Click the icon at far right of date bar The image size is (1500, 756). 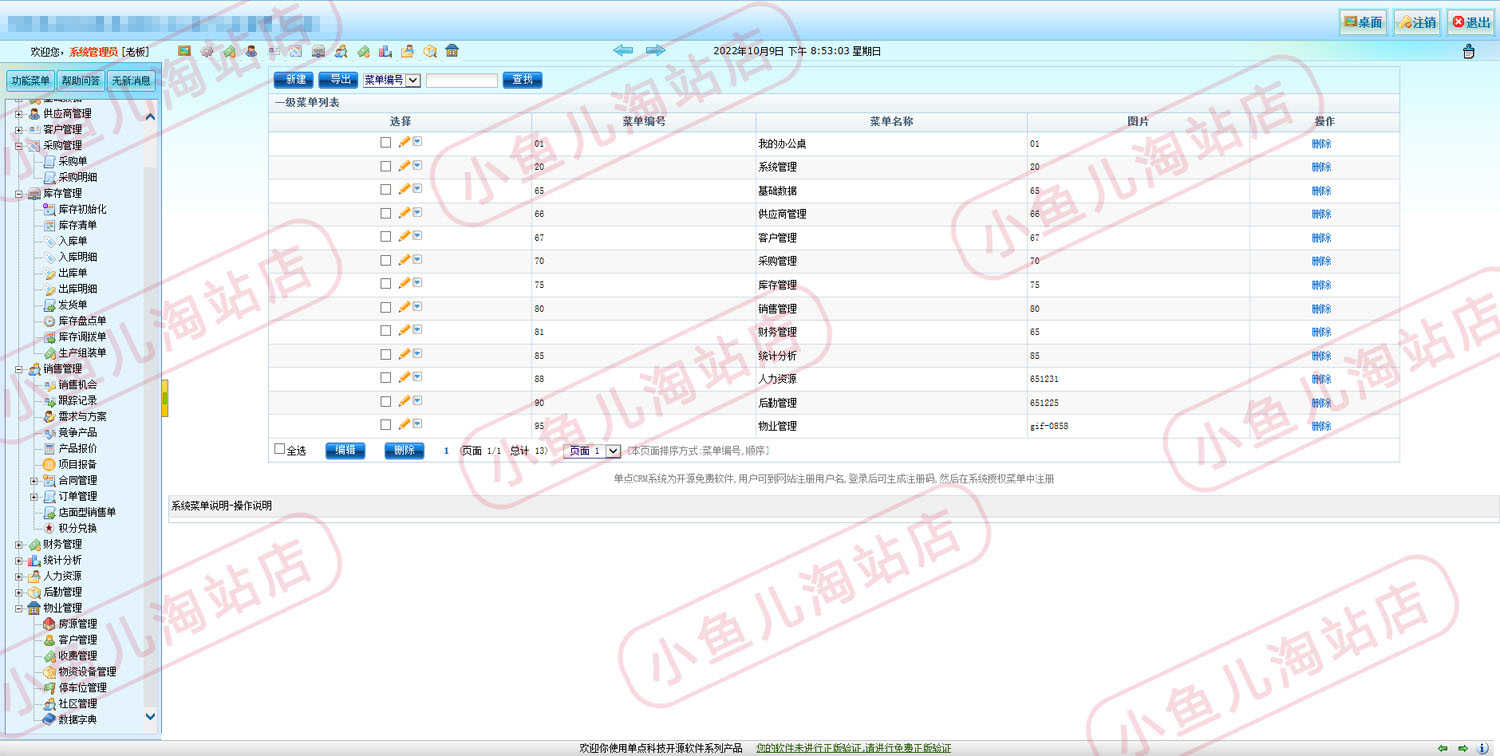[1468, 51]
